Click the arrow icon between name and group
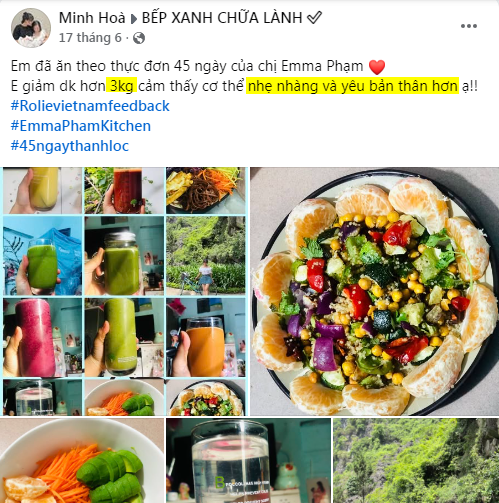The width and height of the screenshot is (499, 503). [x=134, y=19]
